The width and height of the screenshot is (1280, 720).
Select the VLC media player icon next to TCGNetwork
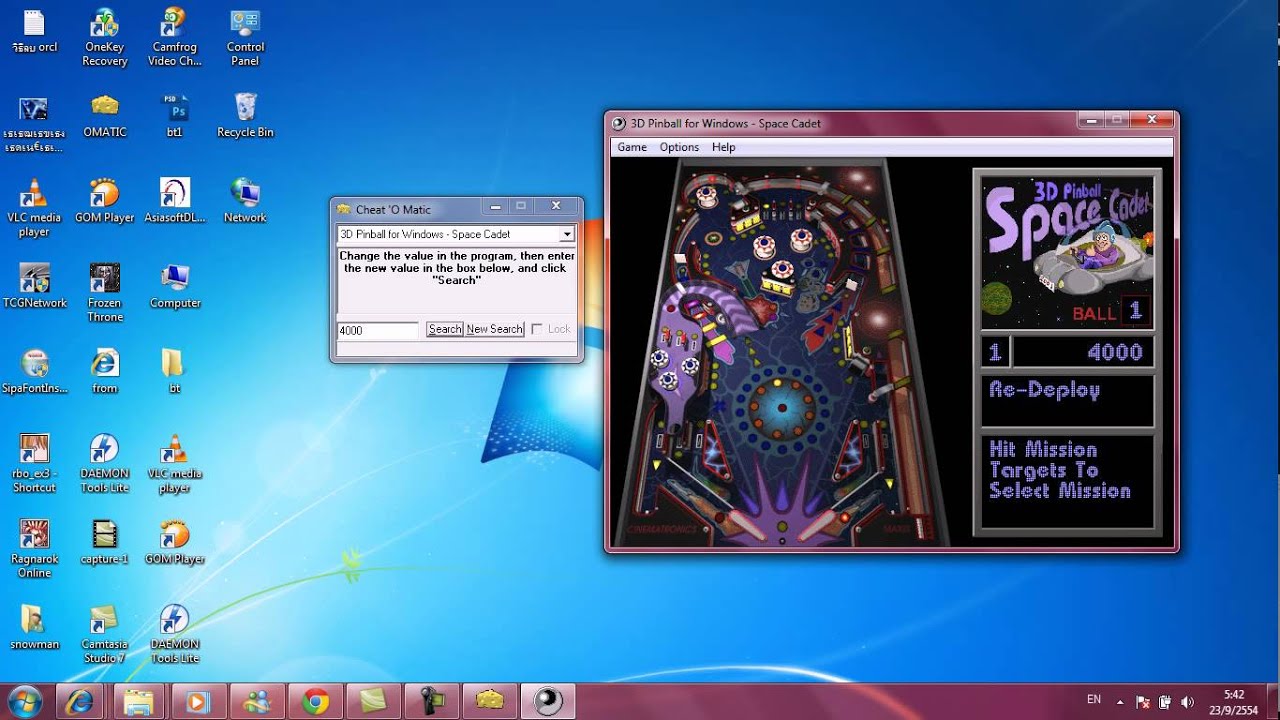(x=35, y=207)
